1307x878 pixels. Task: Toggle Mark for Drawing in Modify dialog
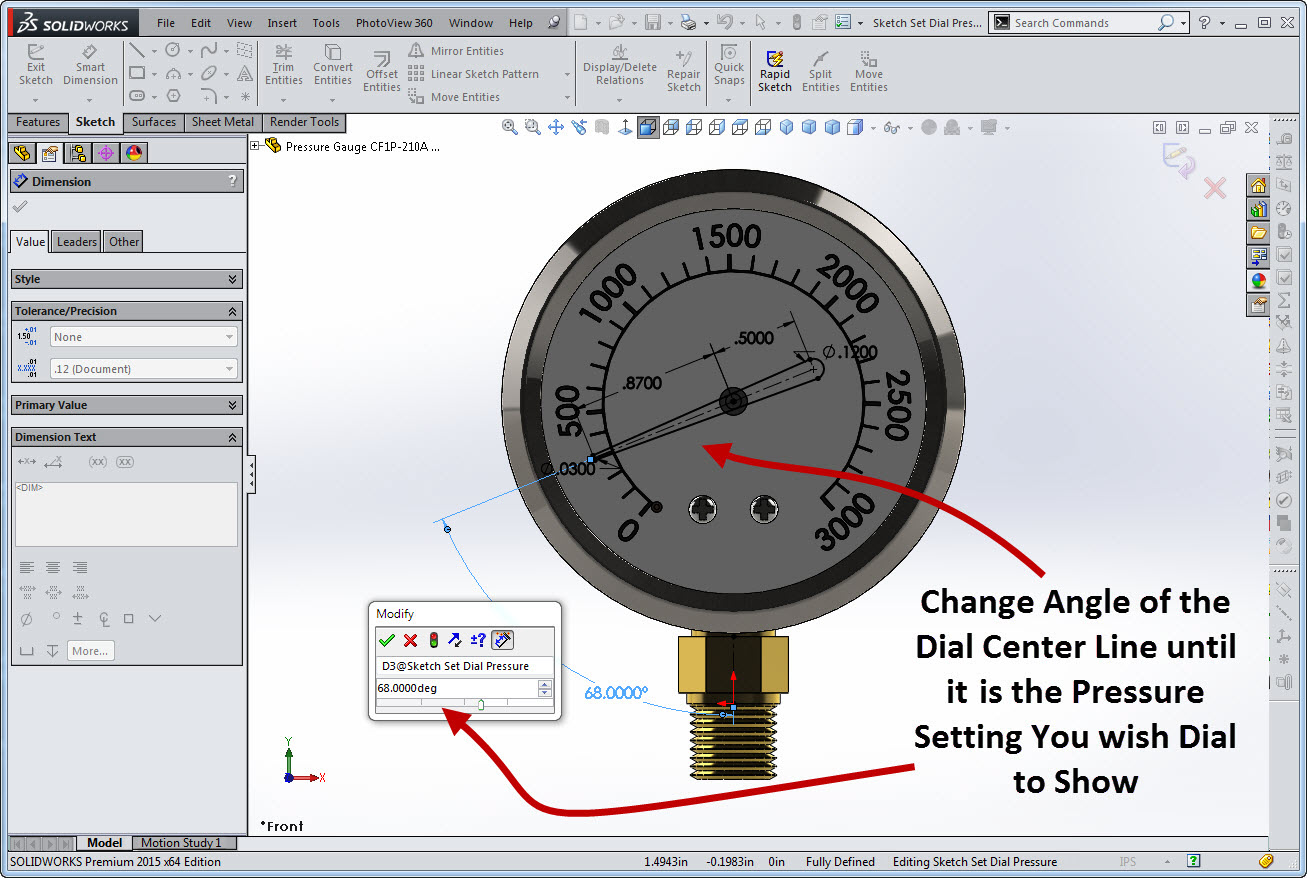(502, 640)
